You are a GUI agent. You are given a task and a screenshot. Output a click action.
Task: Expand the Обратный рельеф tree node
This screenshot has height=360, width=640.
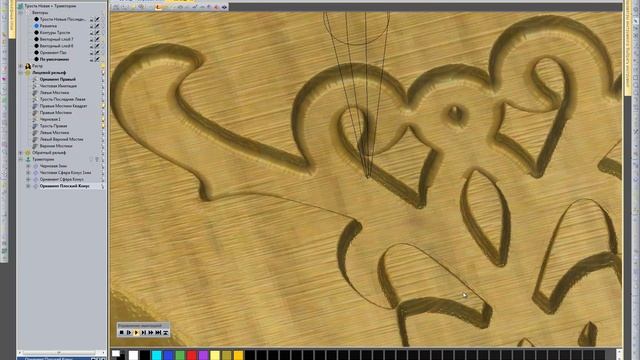coord(20,152)
